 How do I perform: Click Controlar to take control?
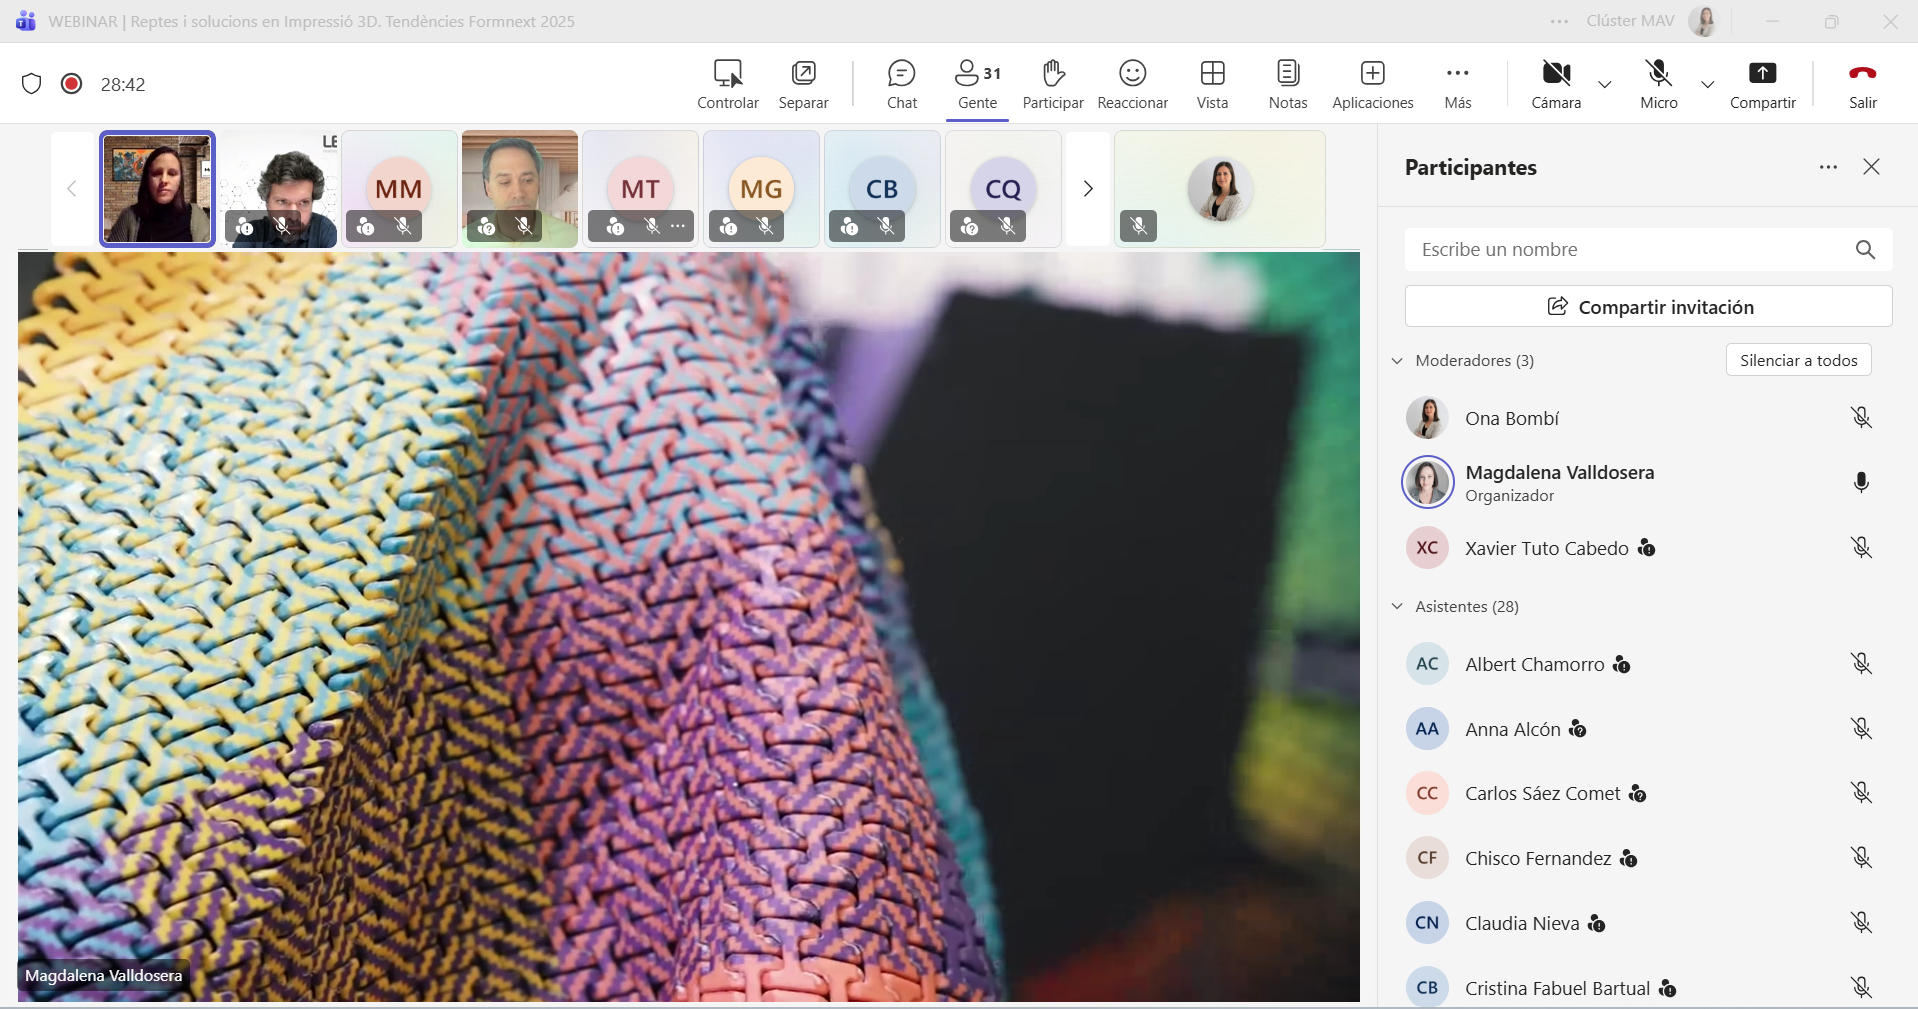(x=727, y=84)
